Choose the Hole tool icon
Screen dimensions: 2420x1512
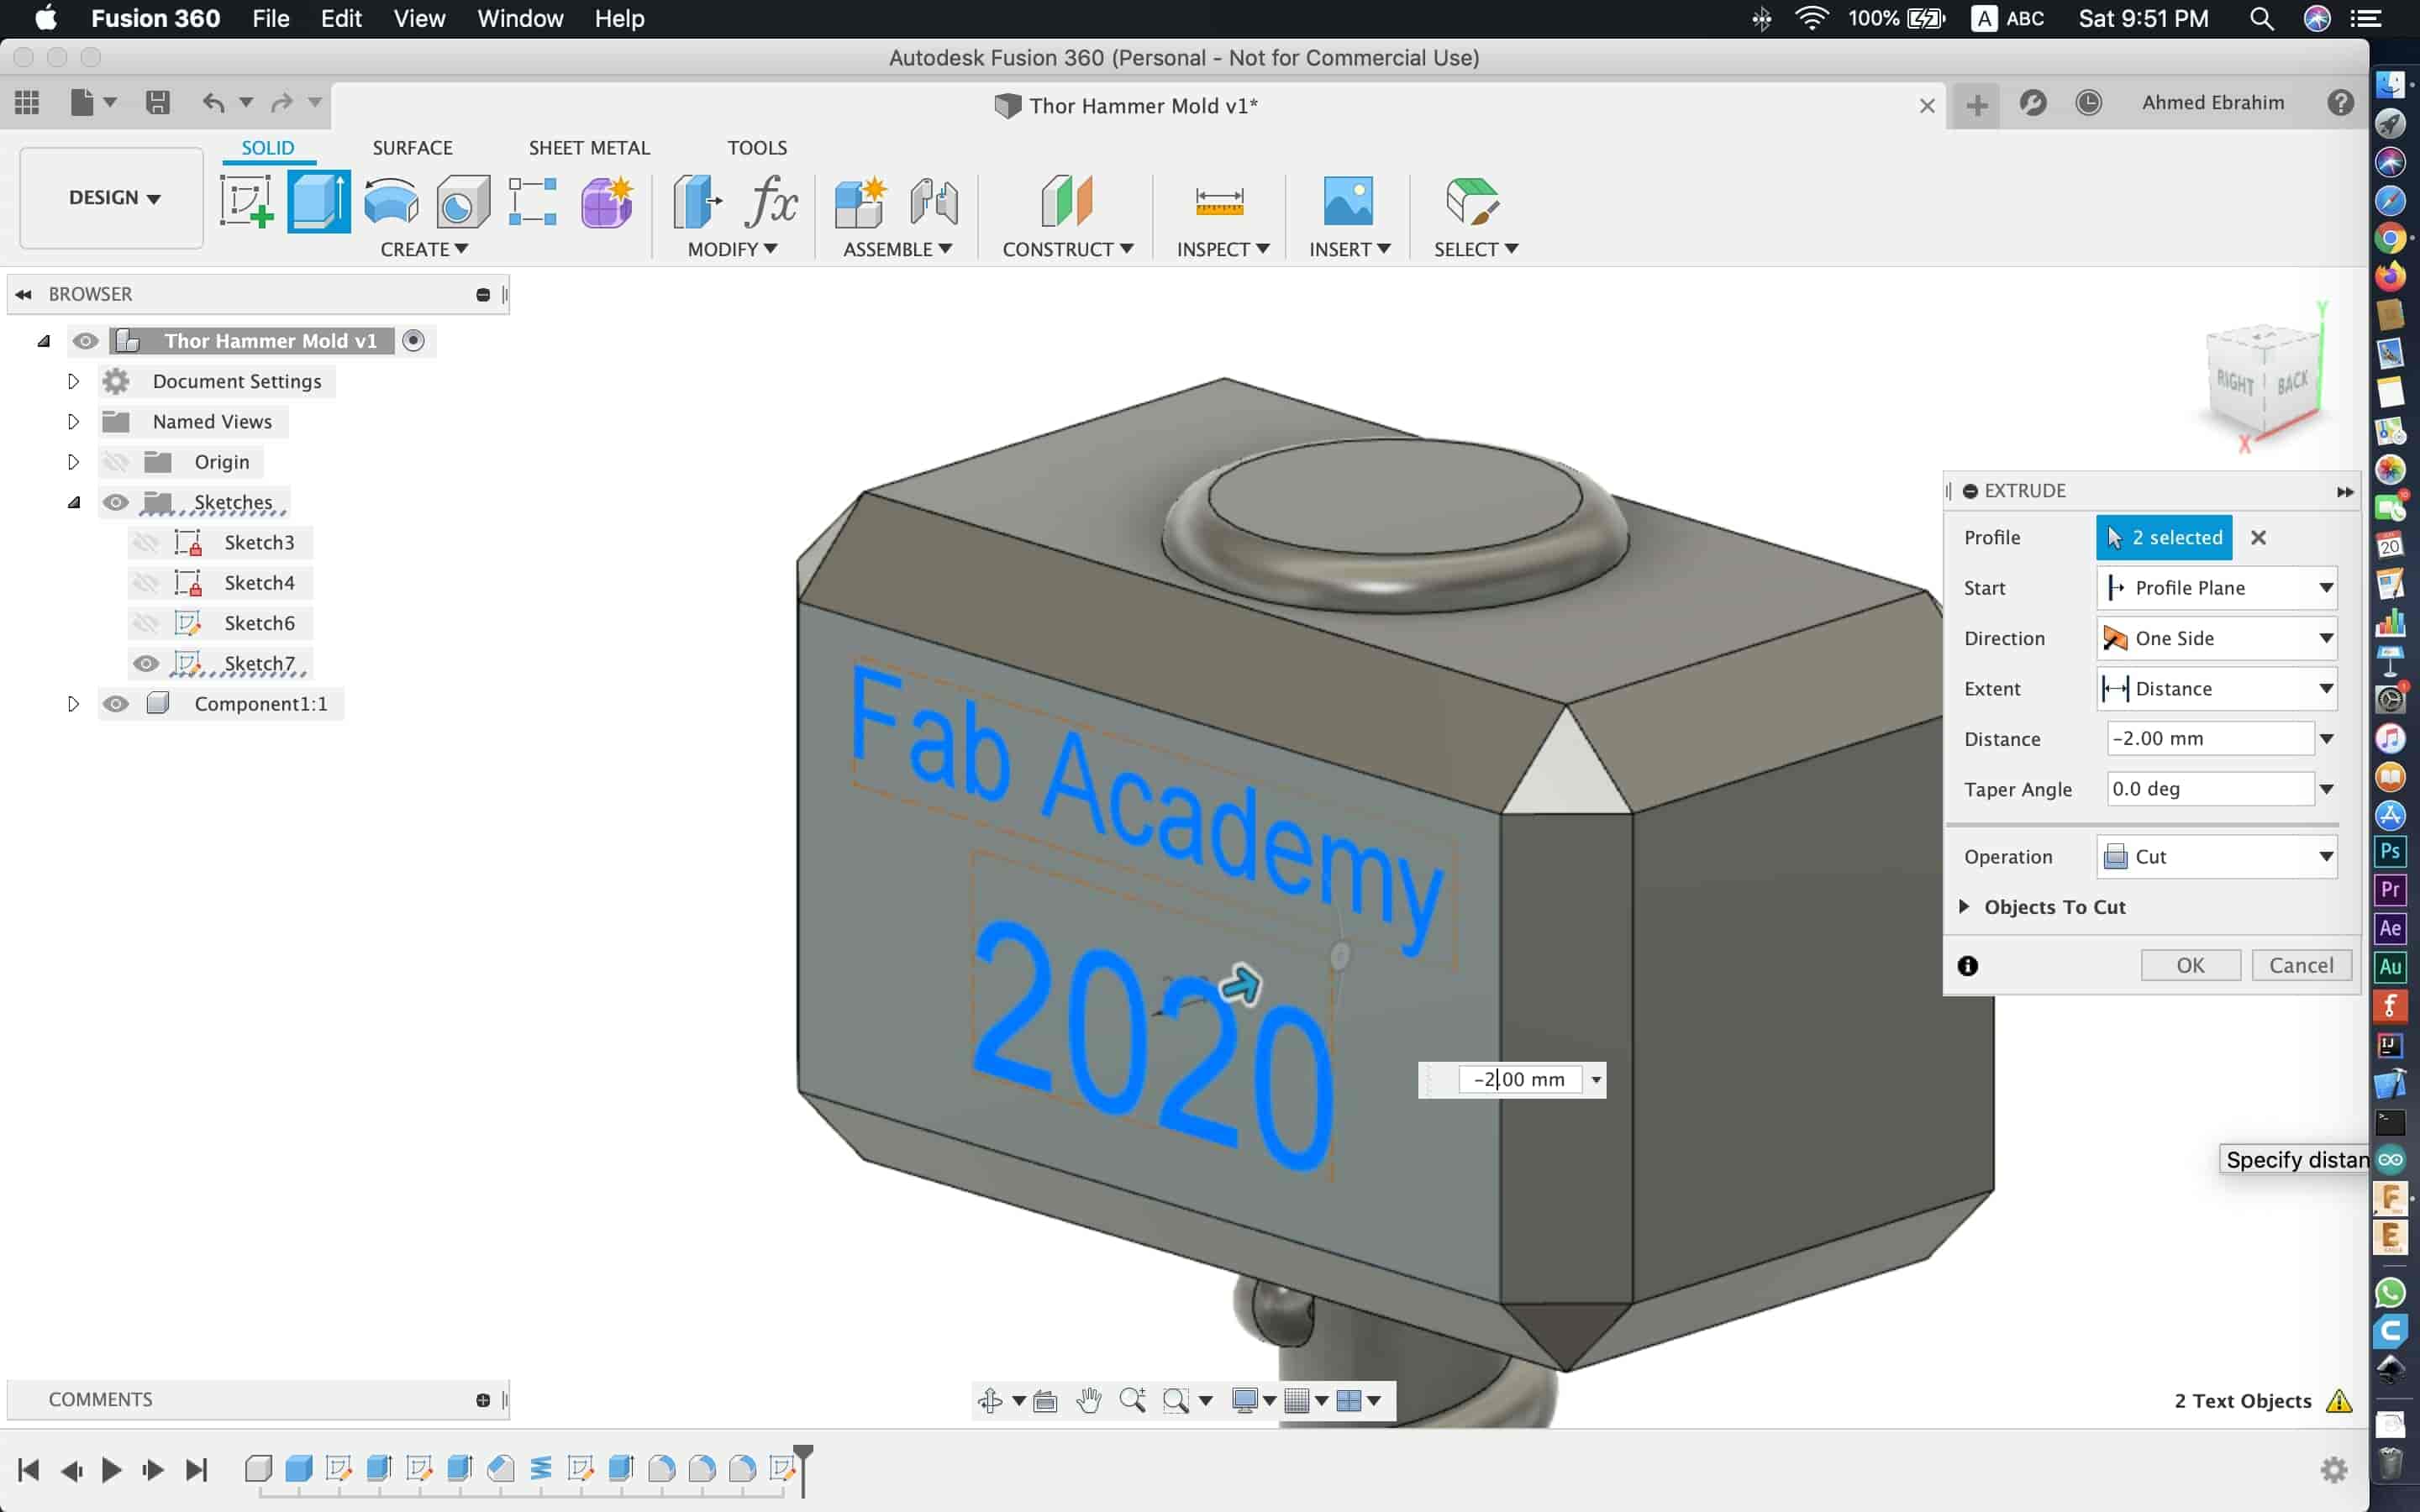[x=463, y=201]
